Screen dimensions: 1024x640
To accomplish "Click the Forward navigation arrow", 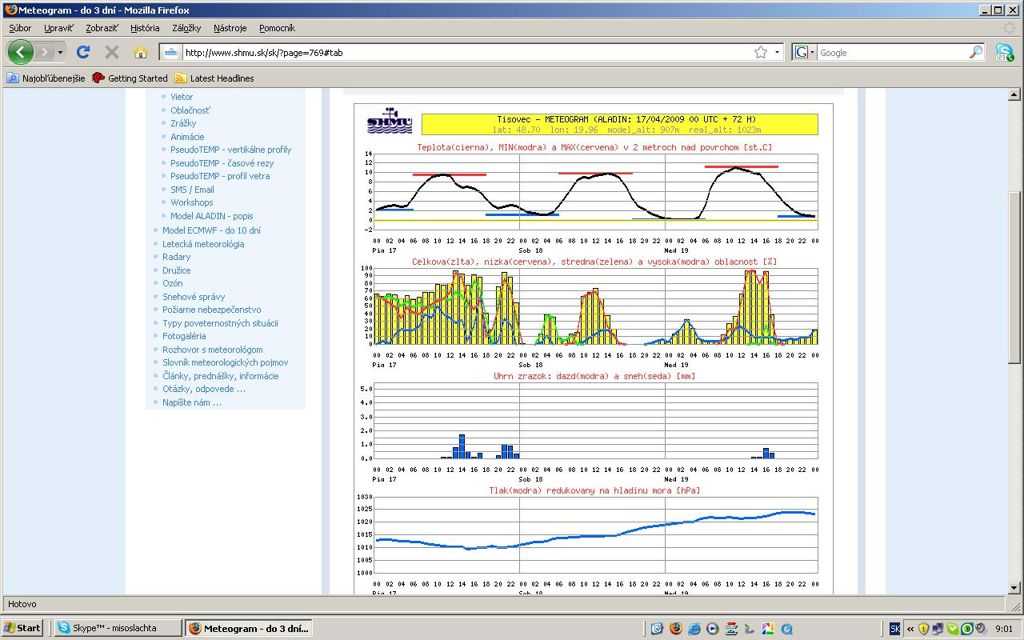I will tap(44, 52).
